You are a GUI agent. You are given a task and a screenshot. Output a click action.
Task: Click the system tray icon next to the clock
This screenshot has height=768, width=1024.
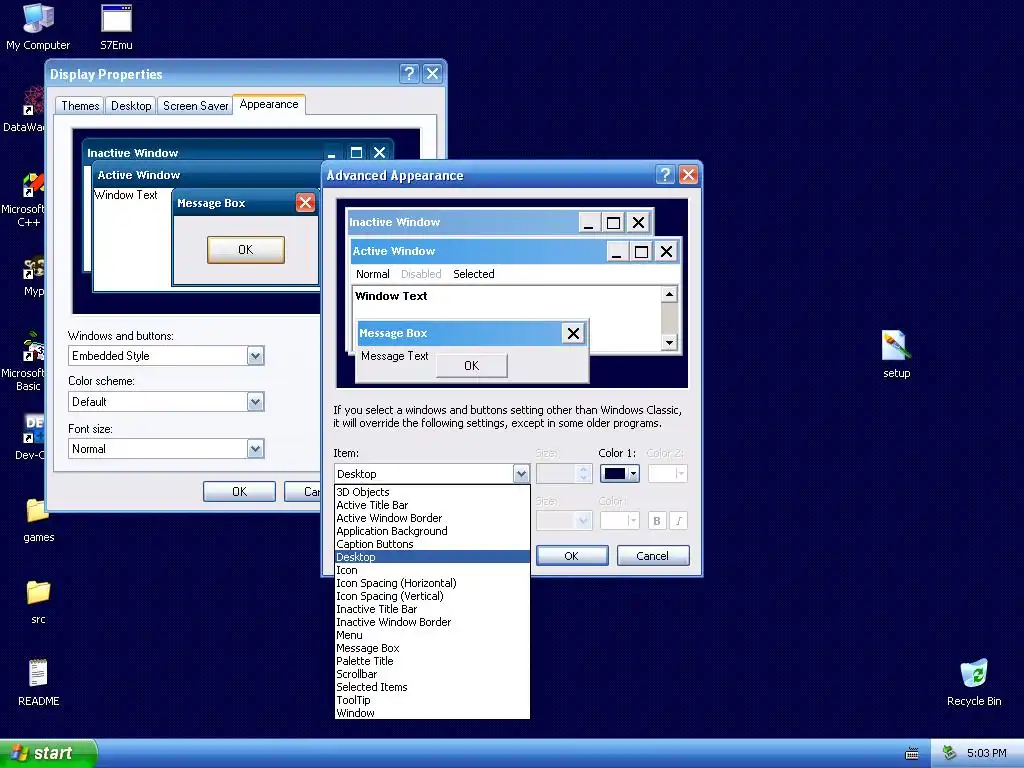tap(949, 753)
